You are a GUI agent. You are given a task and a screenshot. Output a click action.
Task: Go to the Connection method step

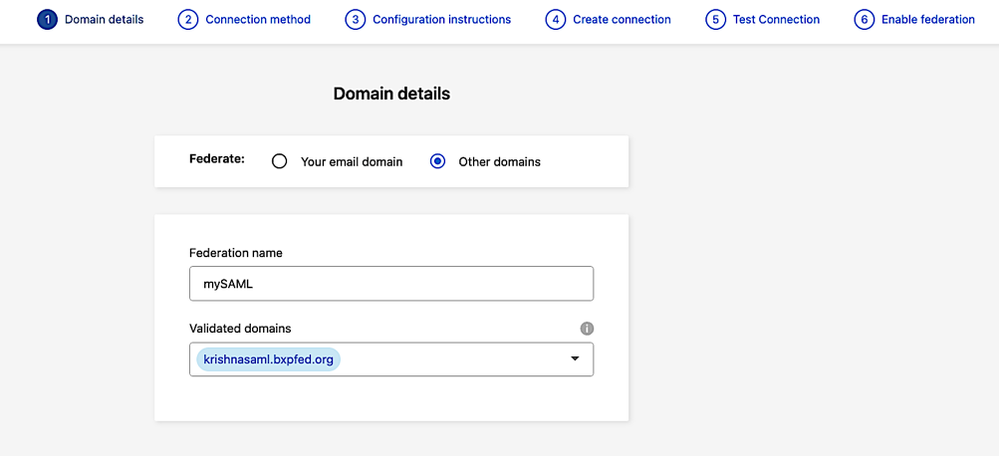(x=258, y=19)
